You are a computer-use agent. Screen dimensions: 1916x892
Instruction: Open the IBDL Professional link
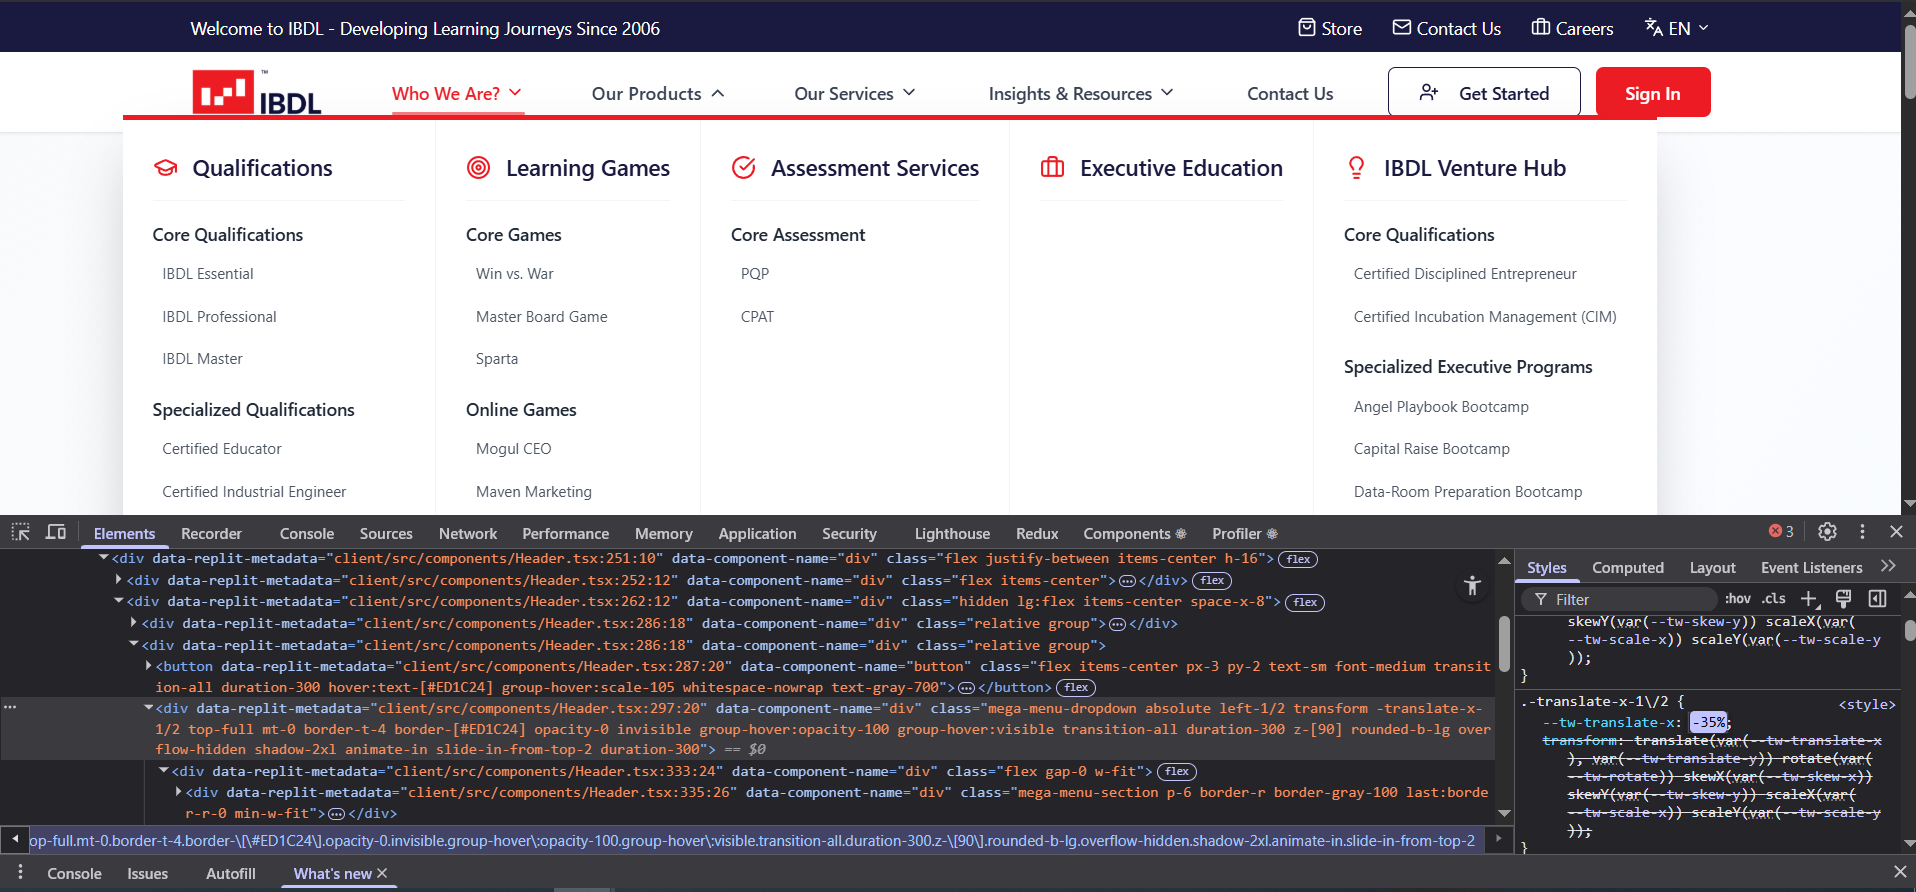(x=219, y=317)
